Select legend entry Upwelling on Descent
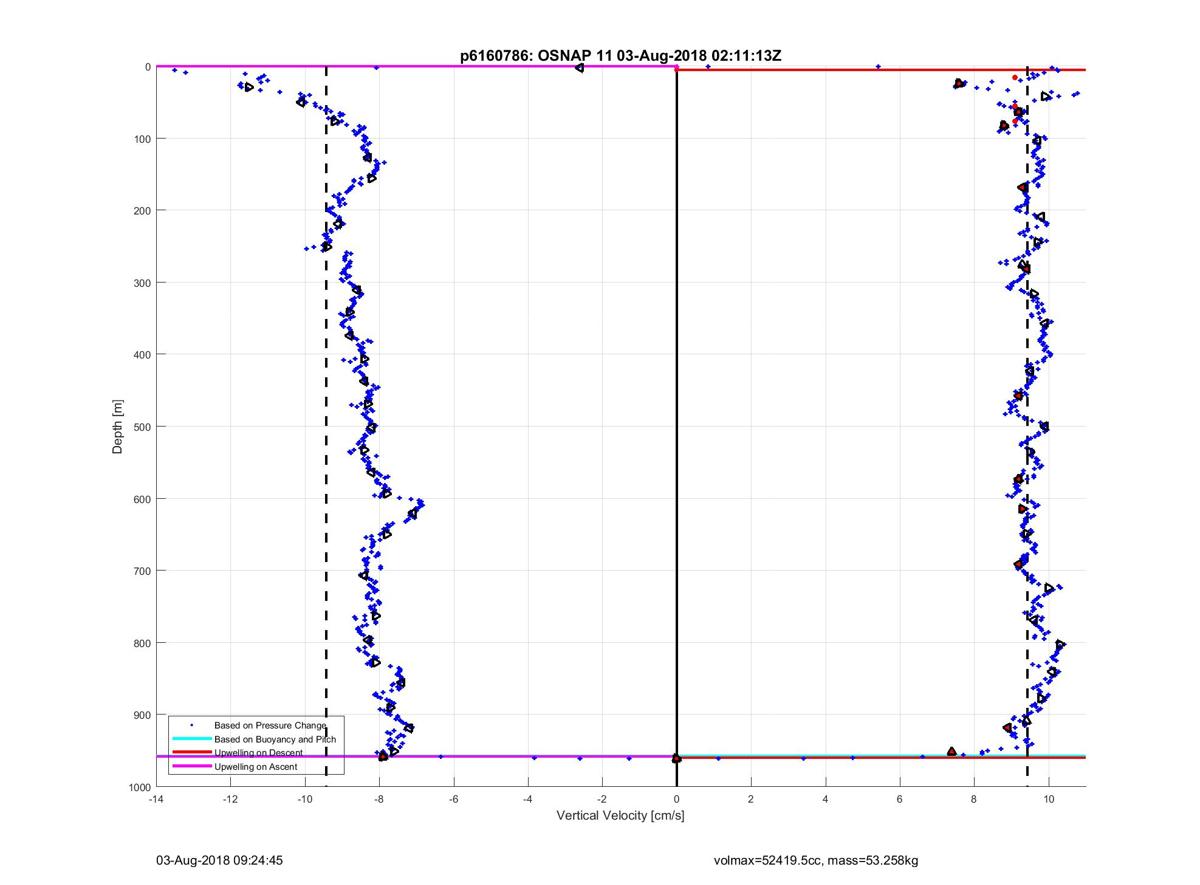The width and height of the screenshot is (1200, 885). pos(259,752)
